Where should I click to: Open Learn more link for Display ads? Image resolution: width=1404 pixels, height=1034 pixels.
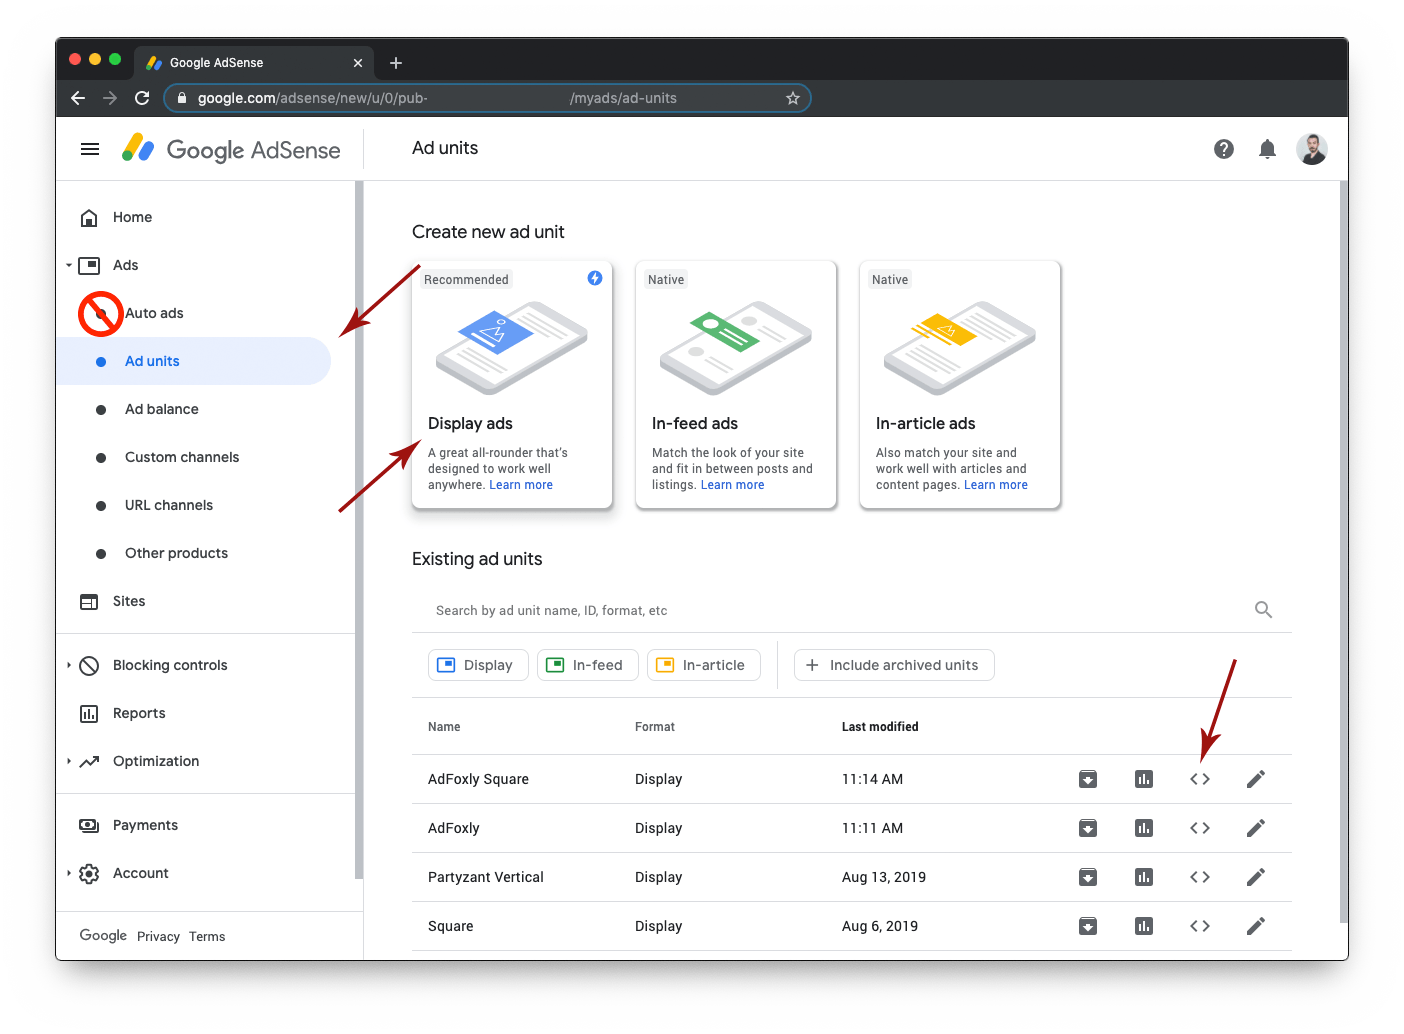[x=521, y=485]
